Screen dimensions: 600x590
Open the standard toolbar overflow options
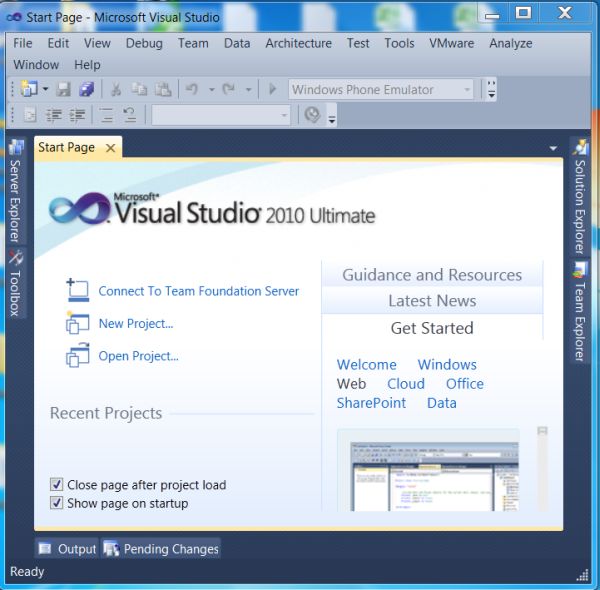(491, 90)
